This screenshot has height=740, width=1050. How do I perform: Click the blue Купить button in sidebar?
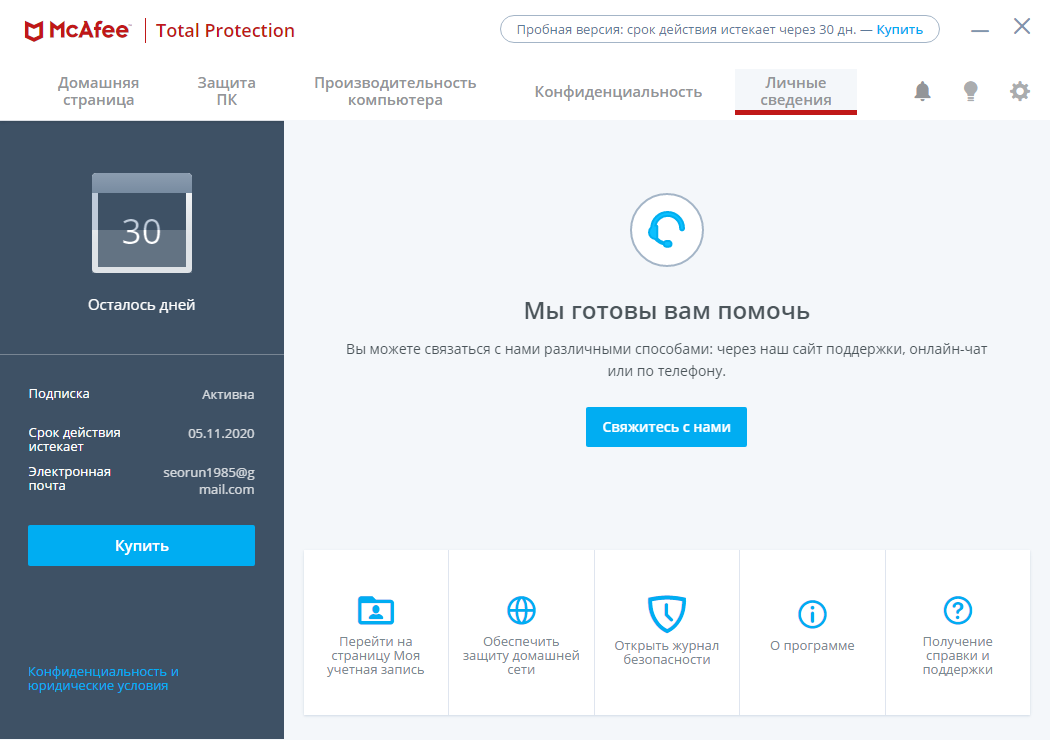[x=141, y=545]
